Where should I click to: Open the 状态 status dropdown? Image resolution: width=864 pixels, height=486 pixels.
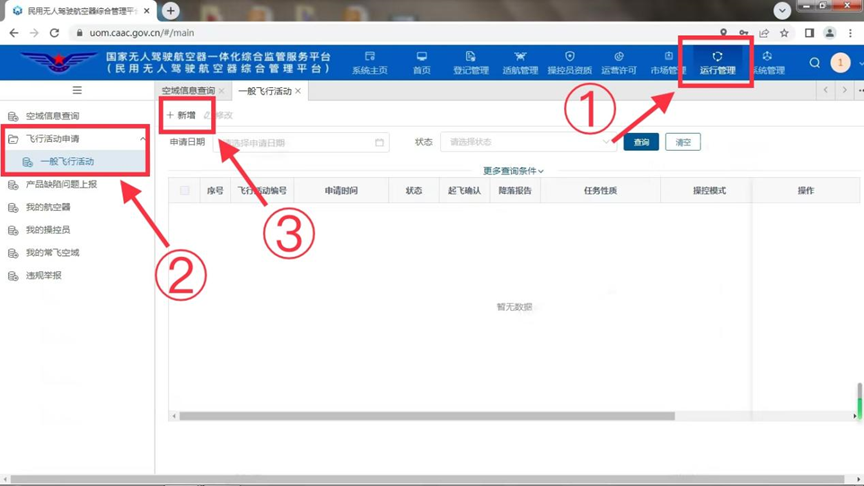click(x=528, y=142)
